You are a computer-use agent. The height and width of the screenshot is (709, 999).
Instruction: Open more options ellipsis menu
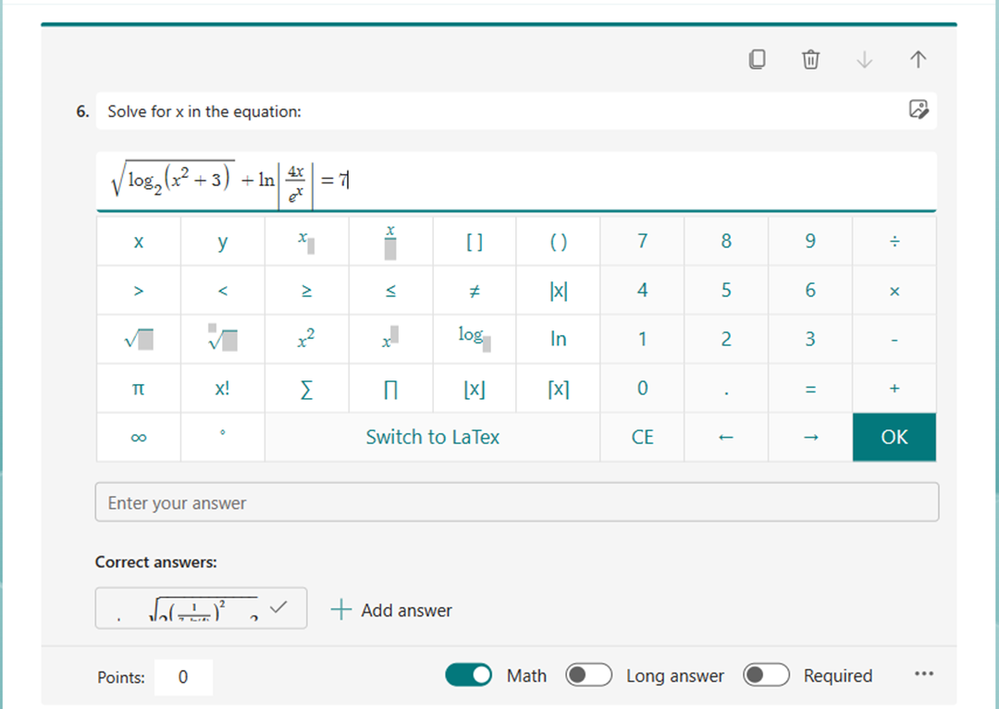coord(924,674)
